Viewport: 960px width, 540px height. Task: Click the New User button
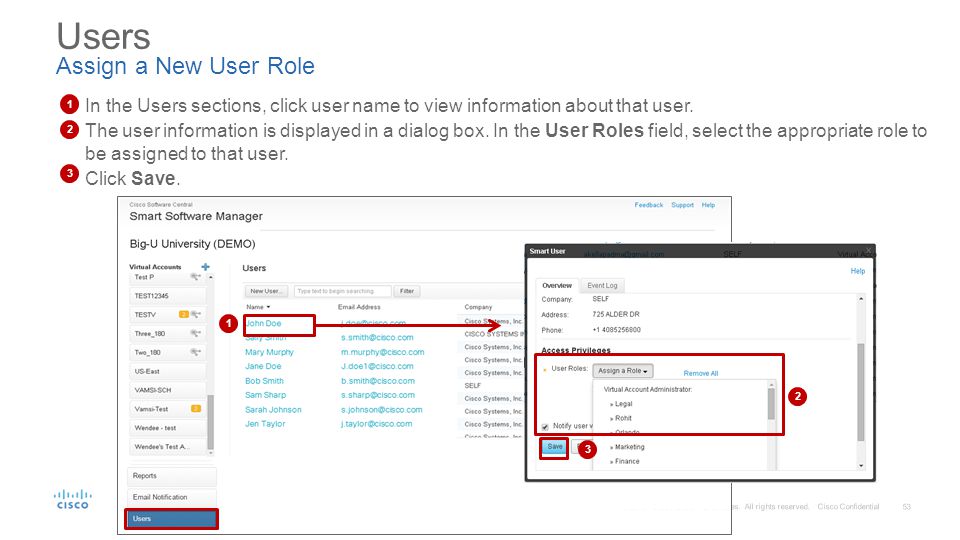(x=266, y=291)
